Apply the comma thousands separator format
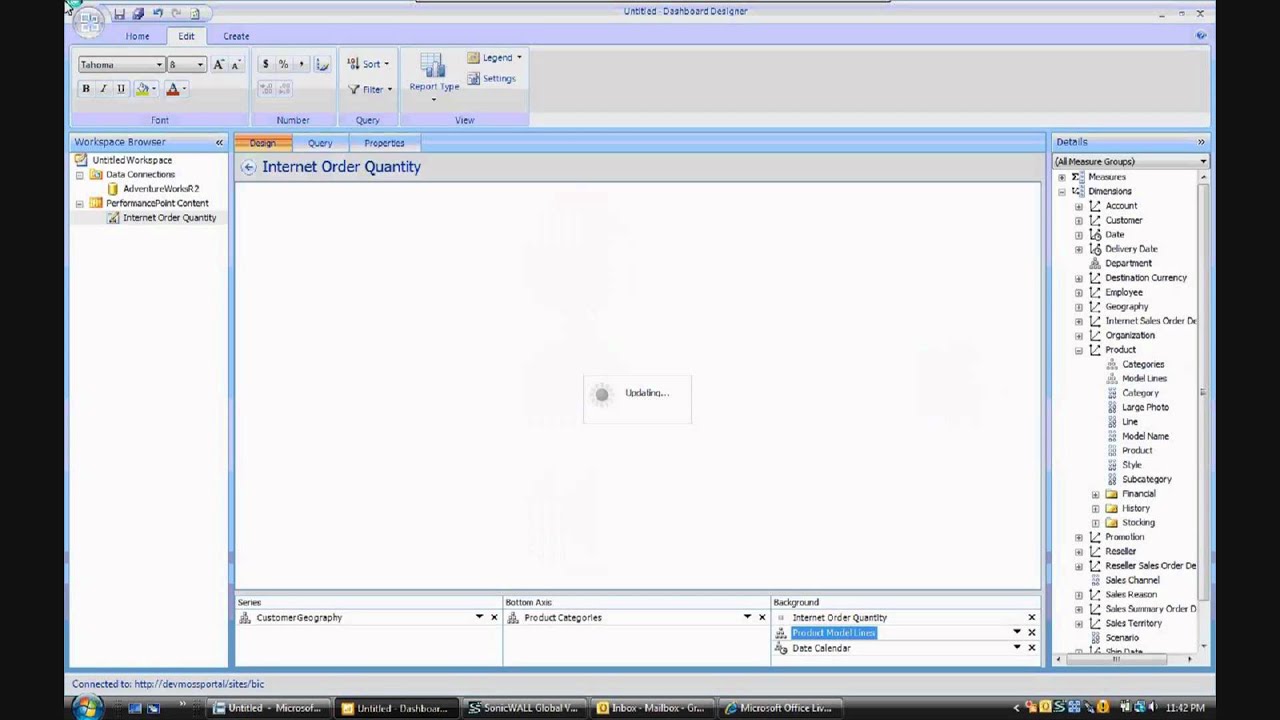 [x=301, y=64]
